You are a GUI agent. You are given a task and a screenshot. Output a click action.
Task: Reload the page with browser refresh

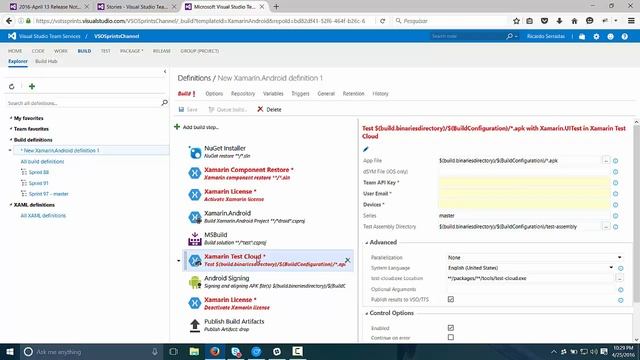382,21
